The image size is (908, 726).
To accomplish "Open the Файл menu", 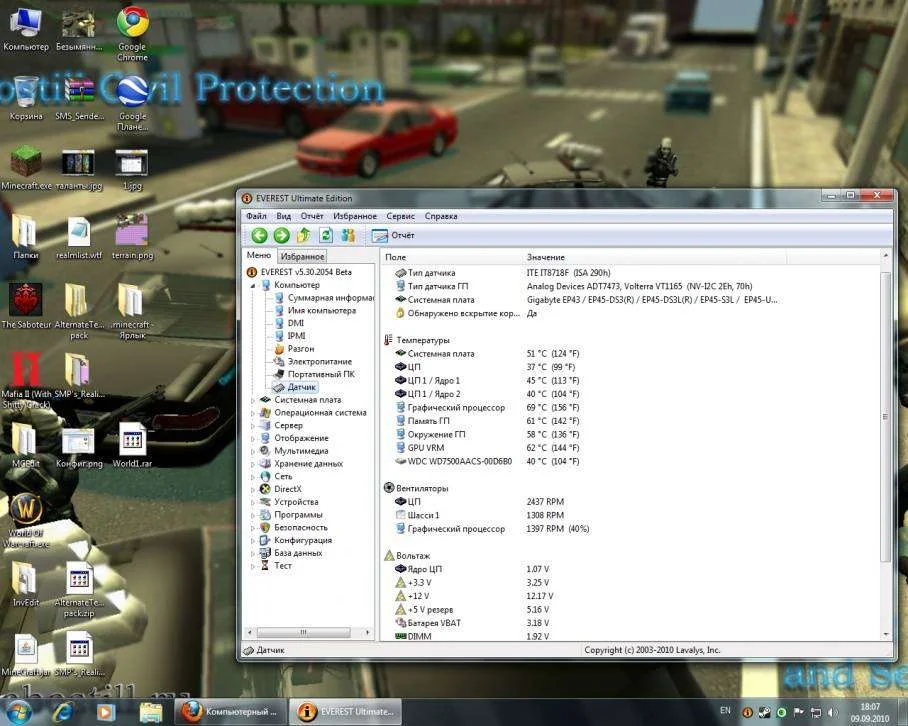I will coord(256,216).
